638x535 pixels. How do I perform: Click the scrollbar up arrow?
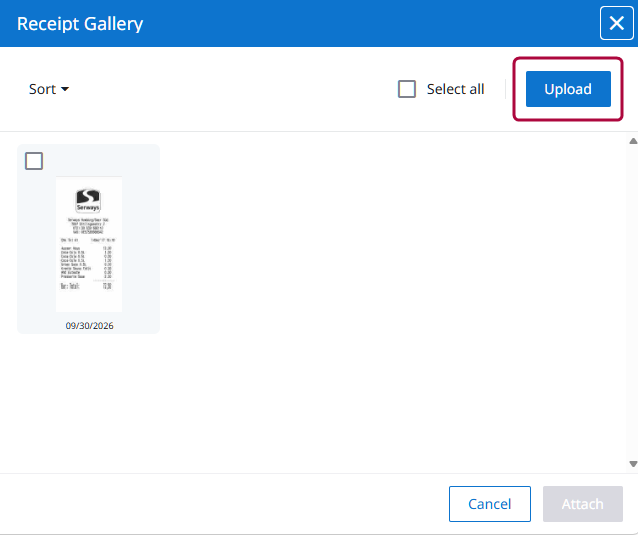pyautogui.click(x=633, y=141)
